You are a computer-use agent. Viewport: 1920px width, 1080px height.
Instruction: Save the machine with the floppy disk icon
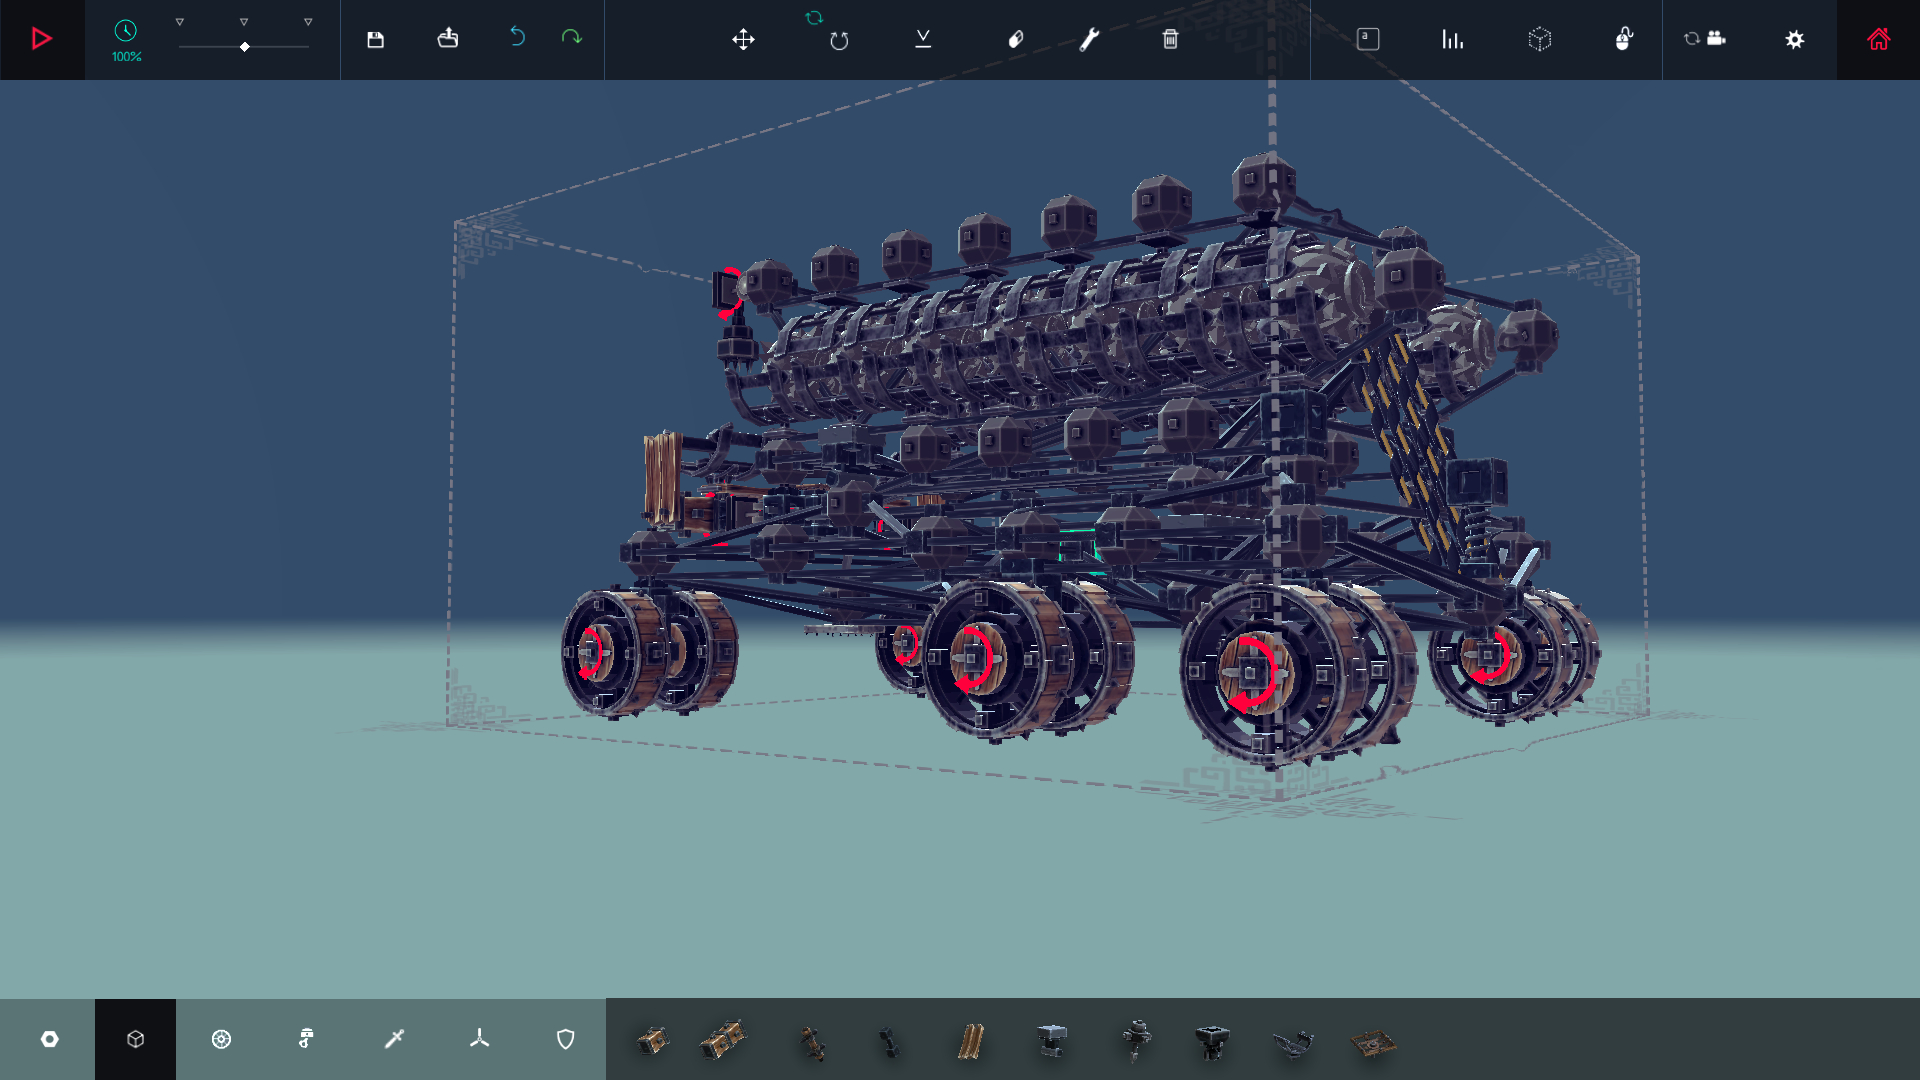click(x=375, y=39)
